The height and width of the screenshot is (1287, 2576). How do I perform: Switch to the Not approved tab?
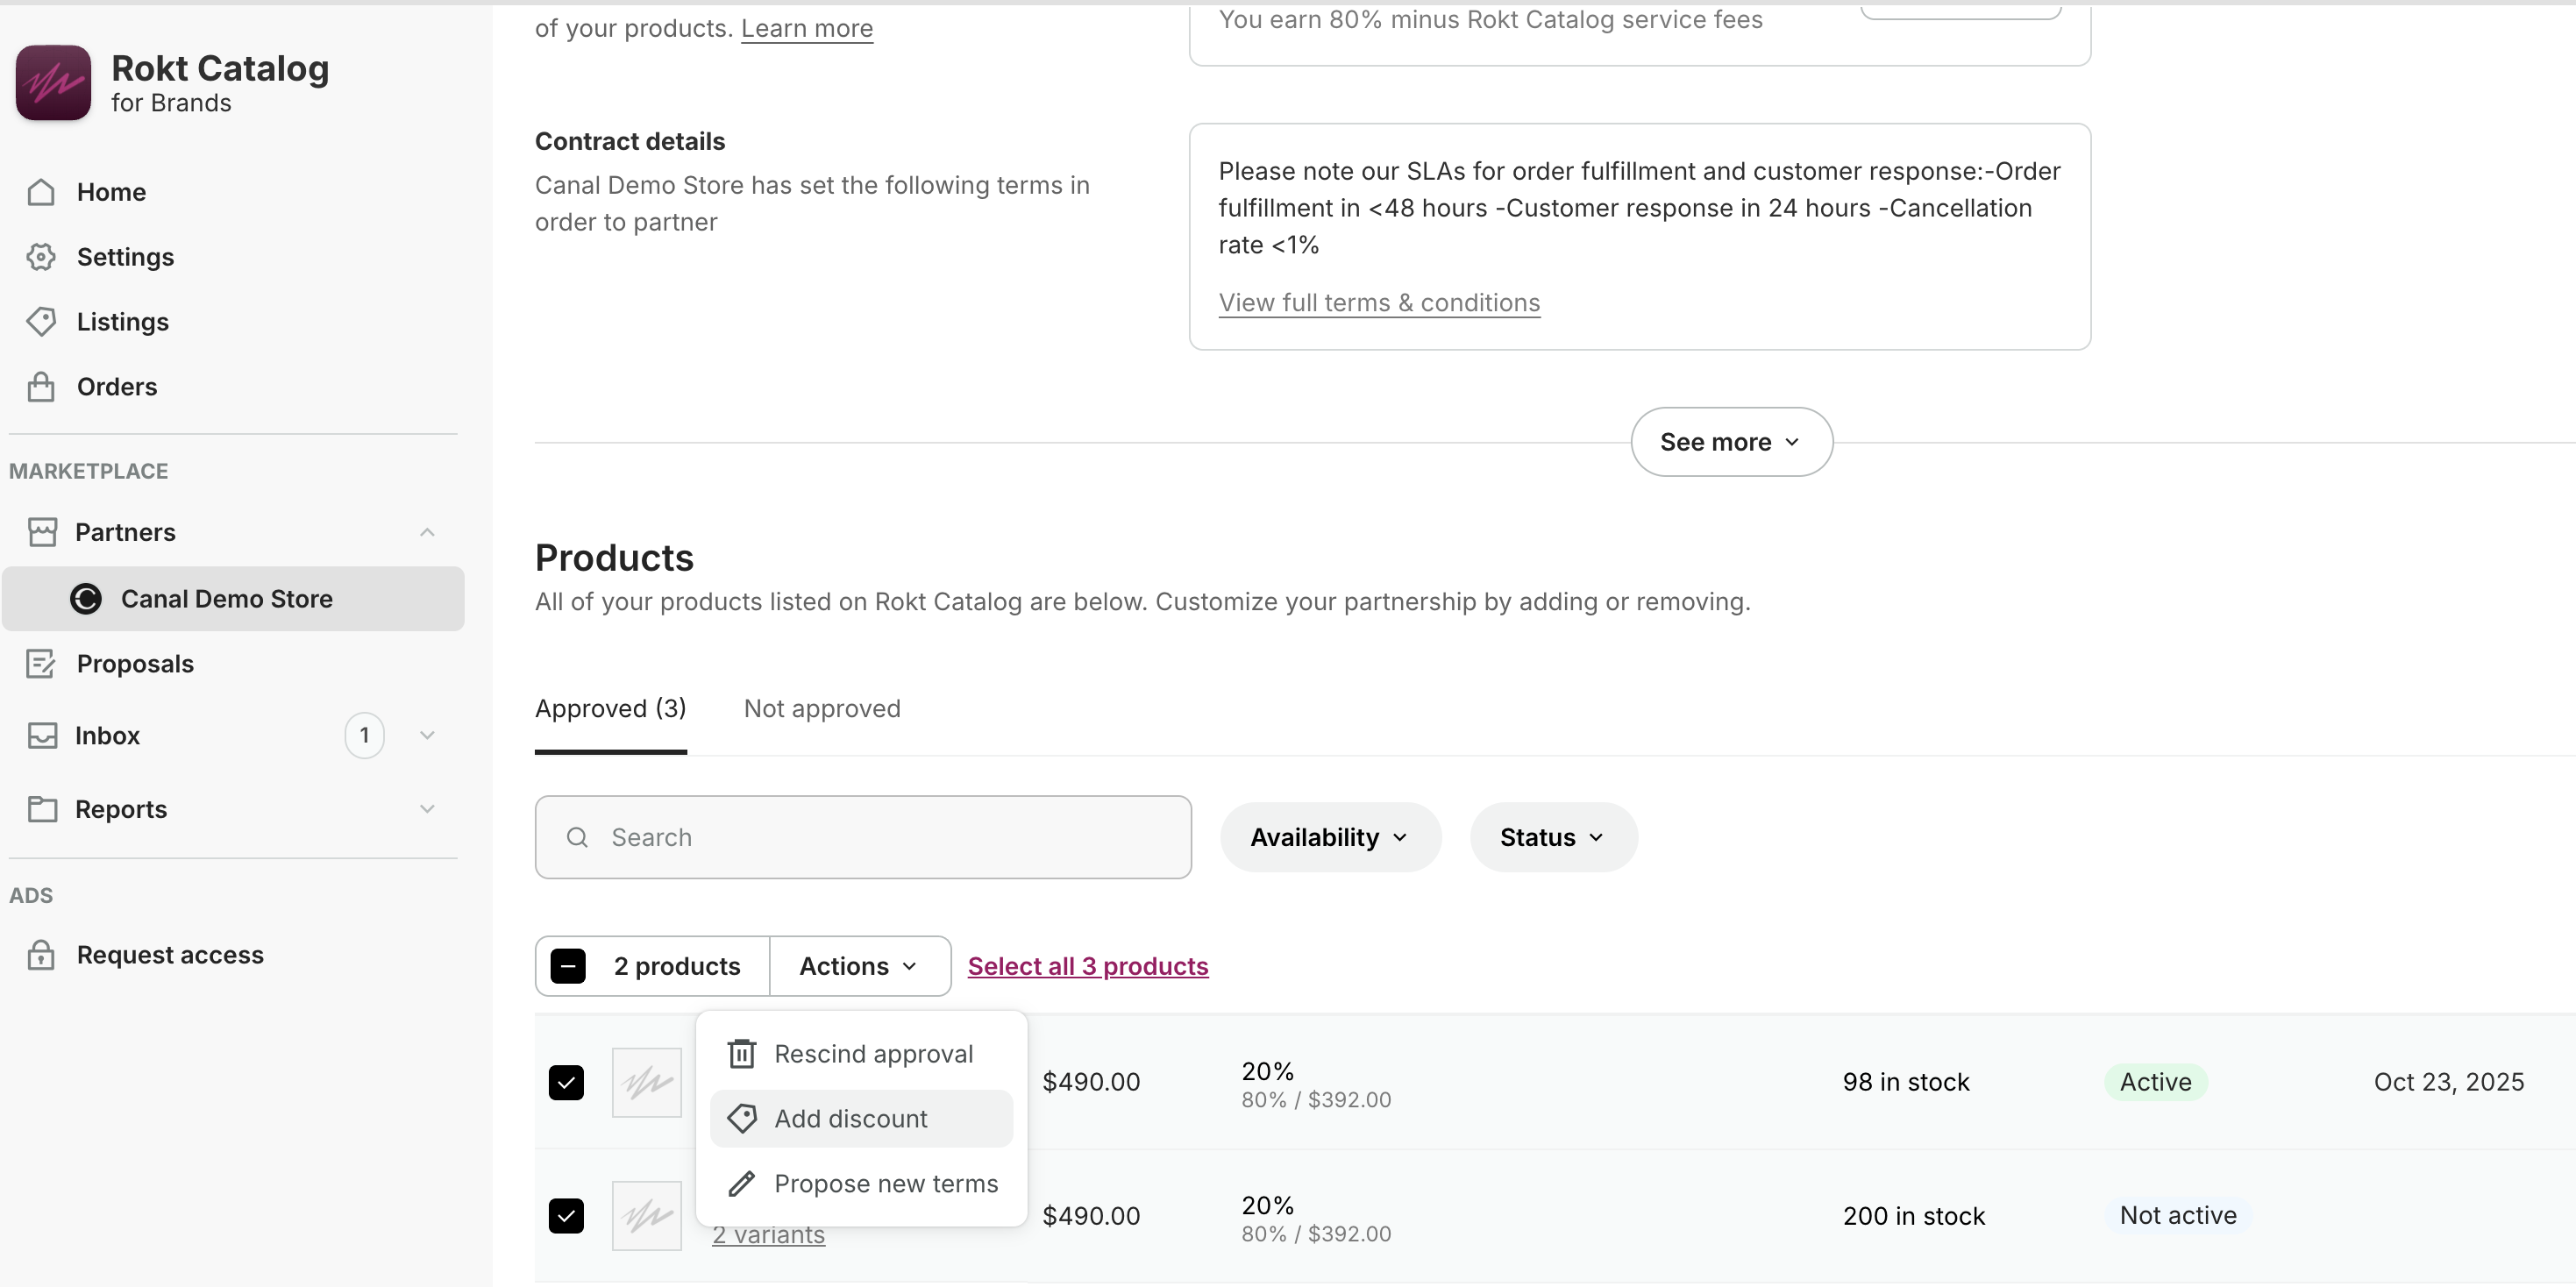822,709
